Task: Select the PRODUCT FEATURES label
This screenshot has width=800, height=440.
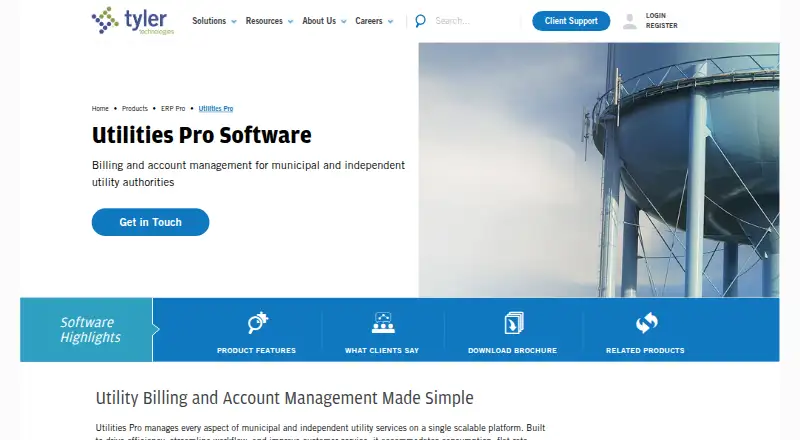Action: 256,351
